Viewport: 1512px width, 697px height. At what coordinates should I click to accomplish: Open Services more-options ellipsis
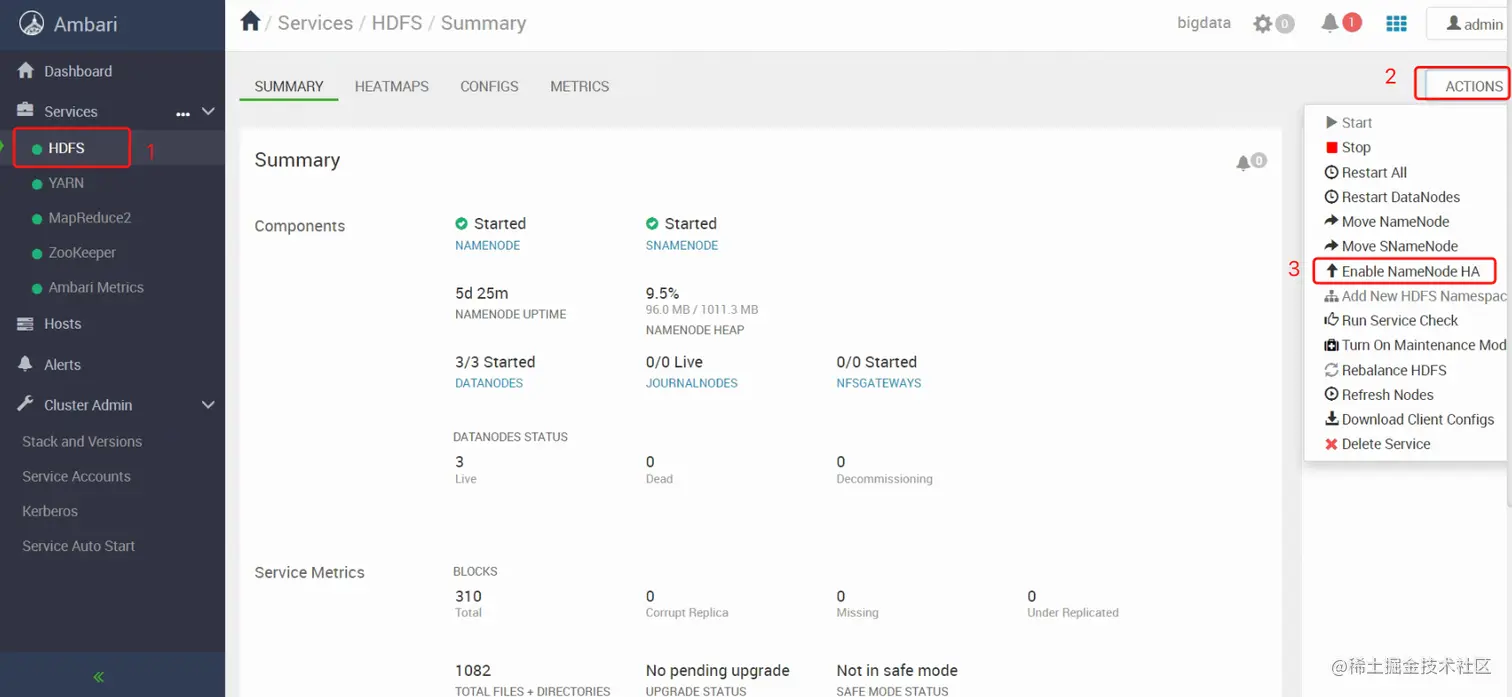[x=183, y=114]
